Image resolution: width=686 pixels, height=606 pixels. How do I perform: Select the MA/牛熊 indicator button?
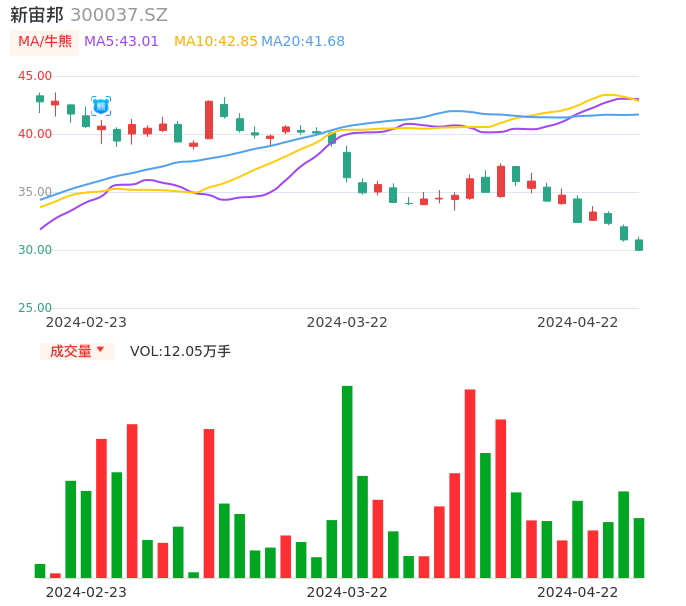point(45,42)
